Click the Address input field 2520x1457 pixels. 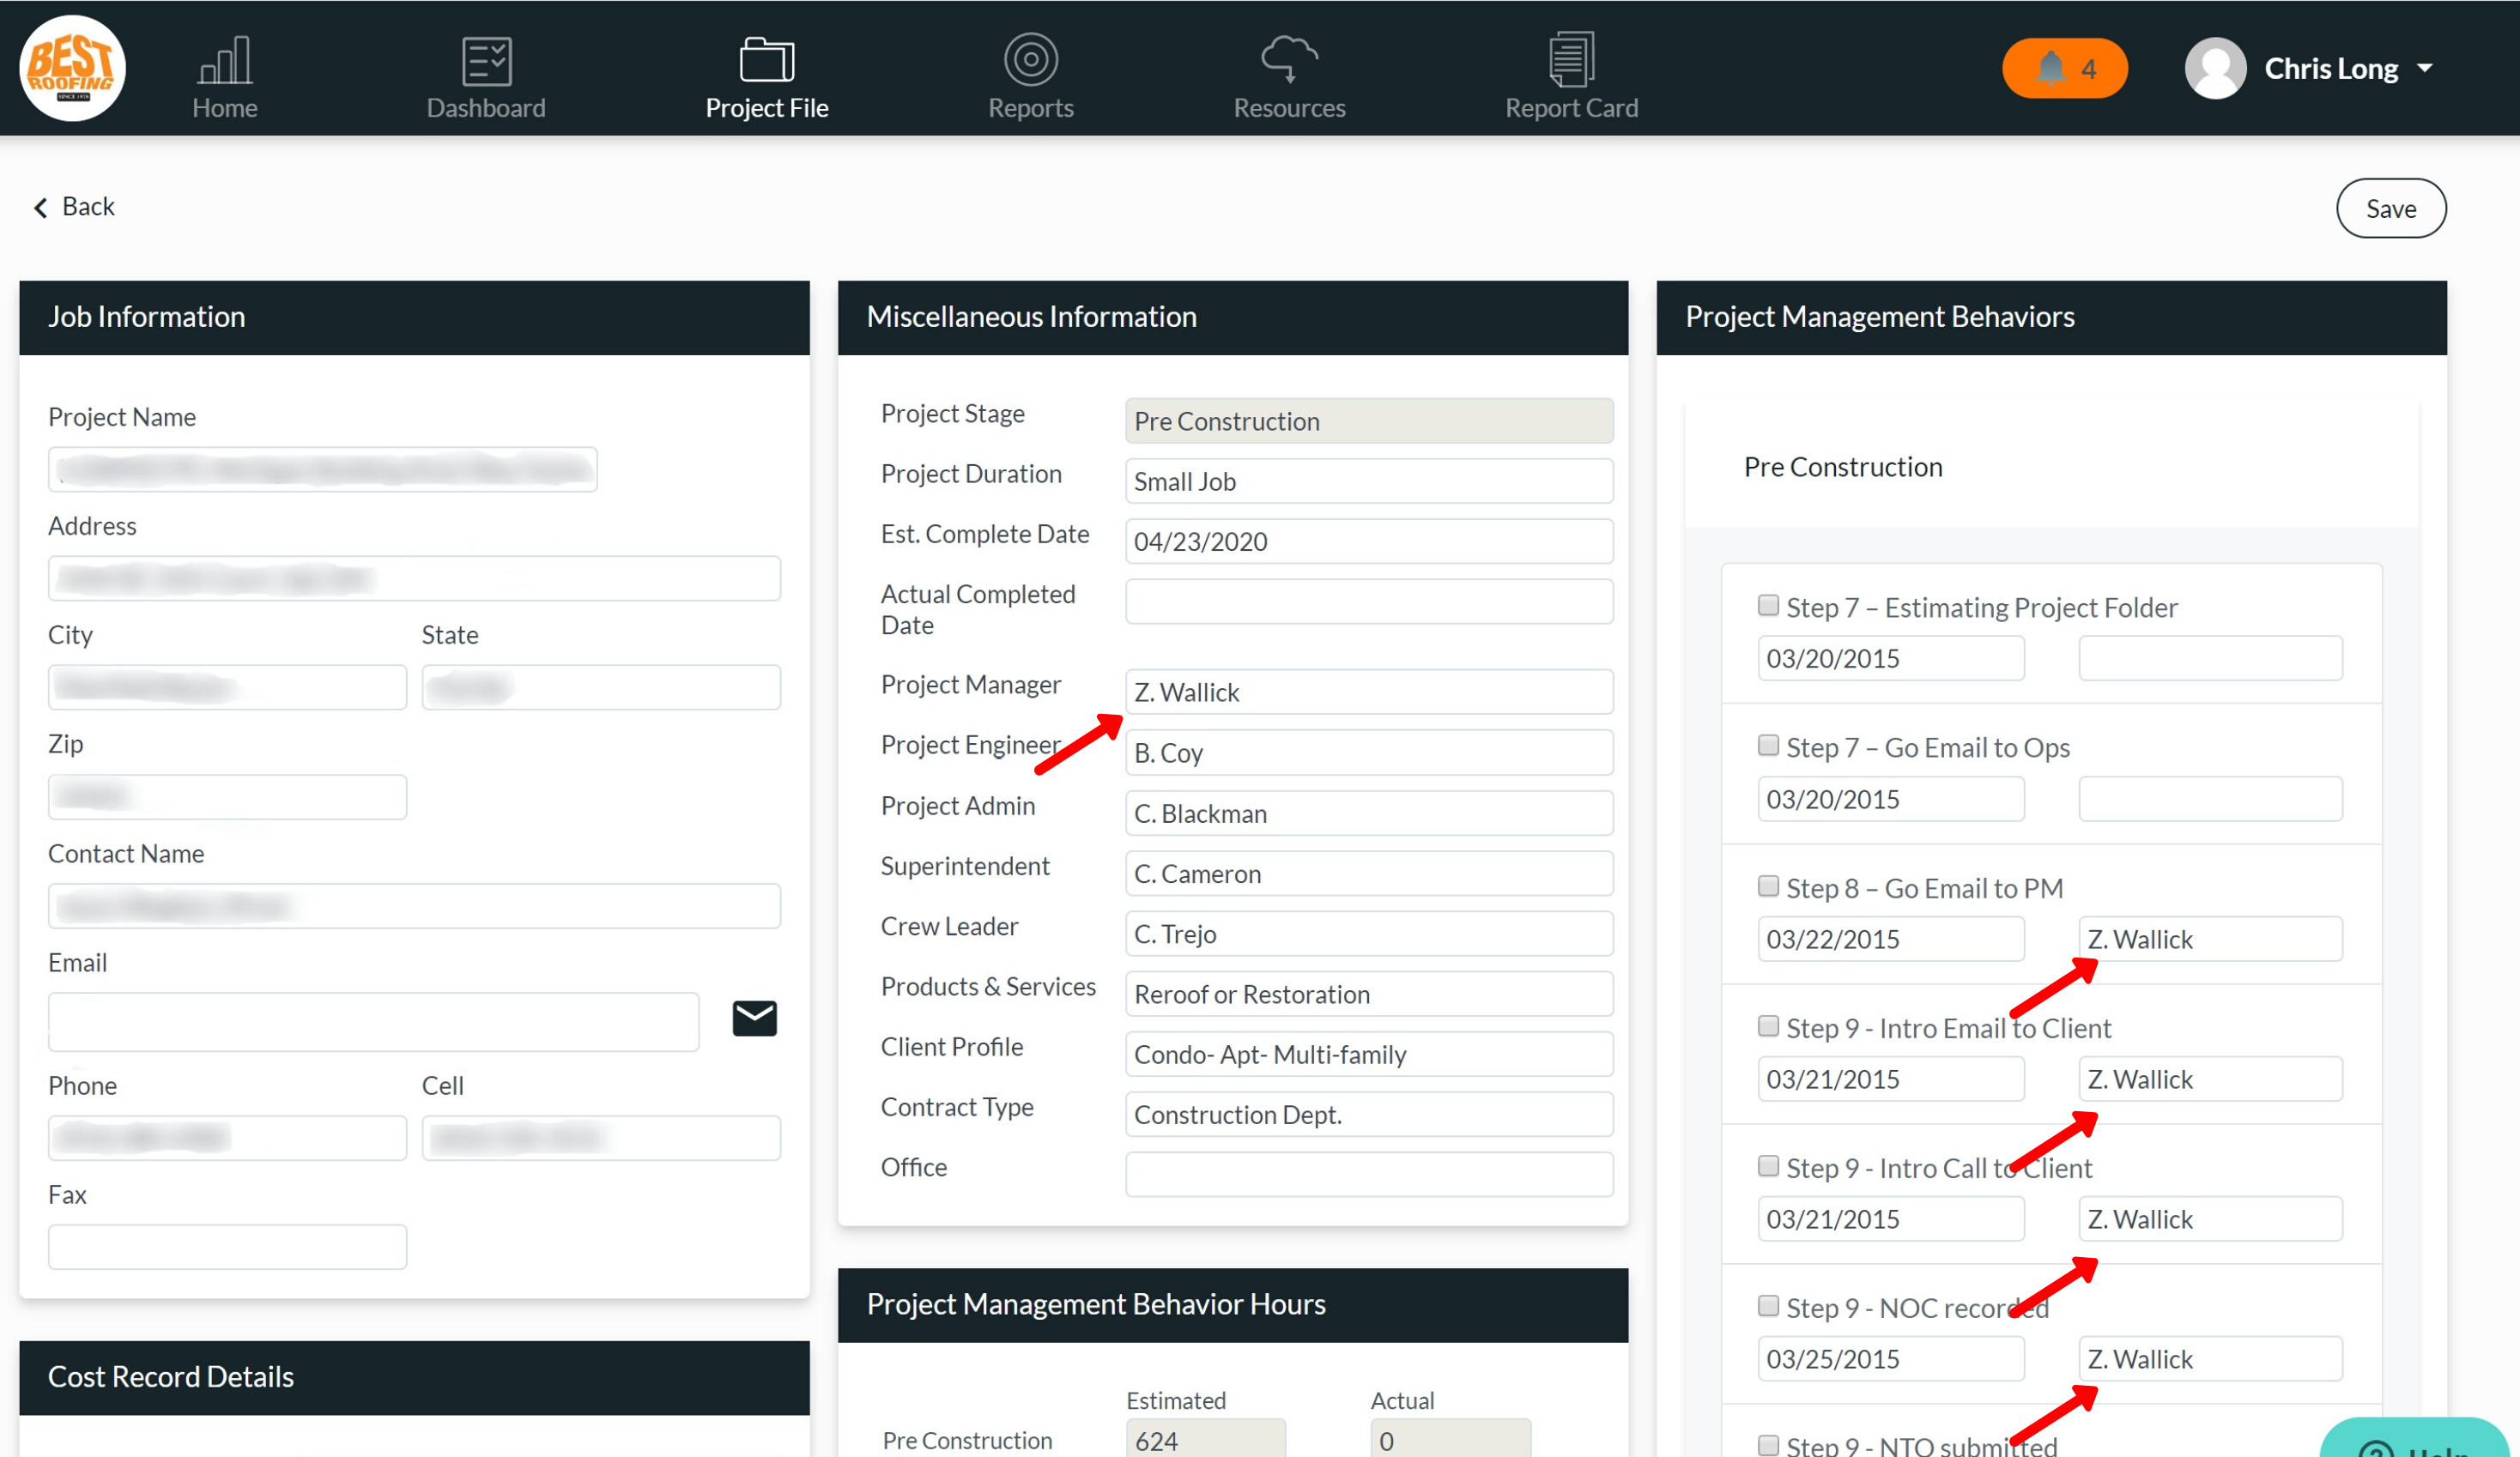tap(414, 578)
